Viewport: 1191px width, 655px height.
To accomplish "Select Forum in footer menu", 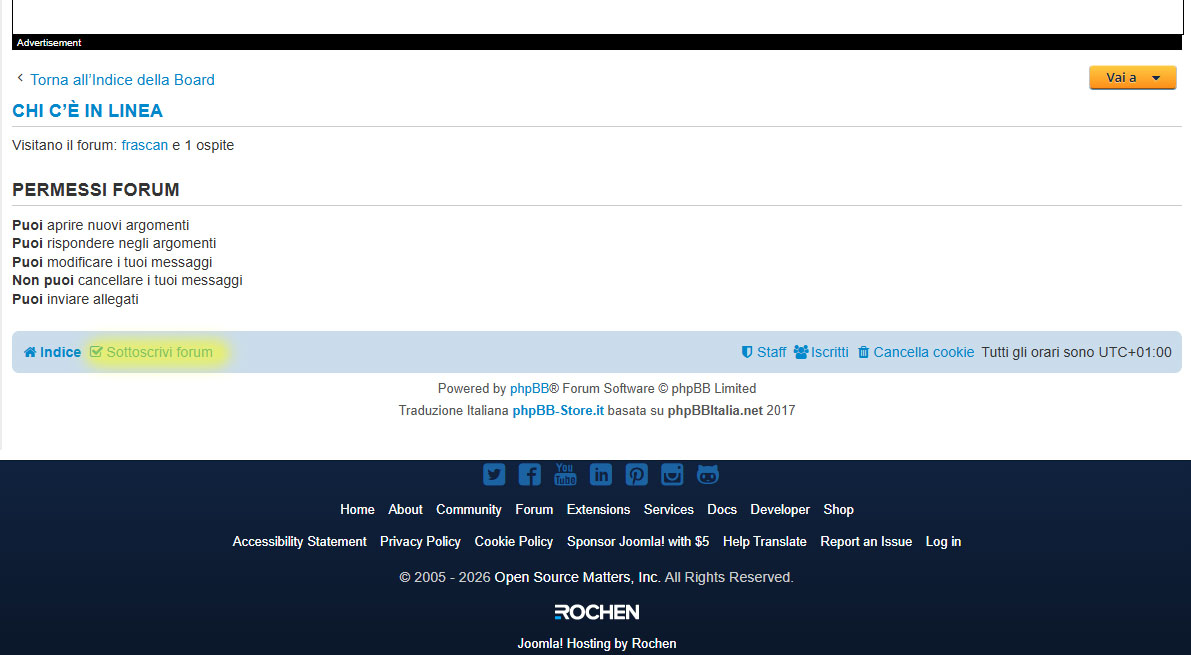I will pyautogui.click(x=534, y=509).
